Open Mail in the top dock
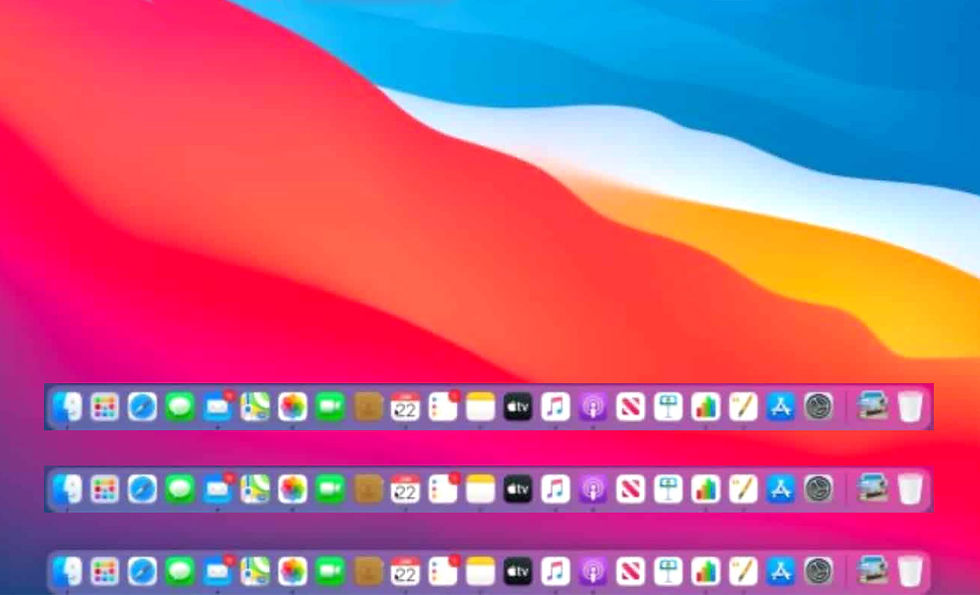Viewport: 980px width, 595px height. (x=218, y=407)
